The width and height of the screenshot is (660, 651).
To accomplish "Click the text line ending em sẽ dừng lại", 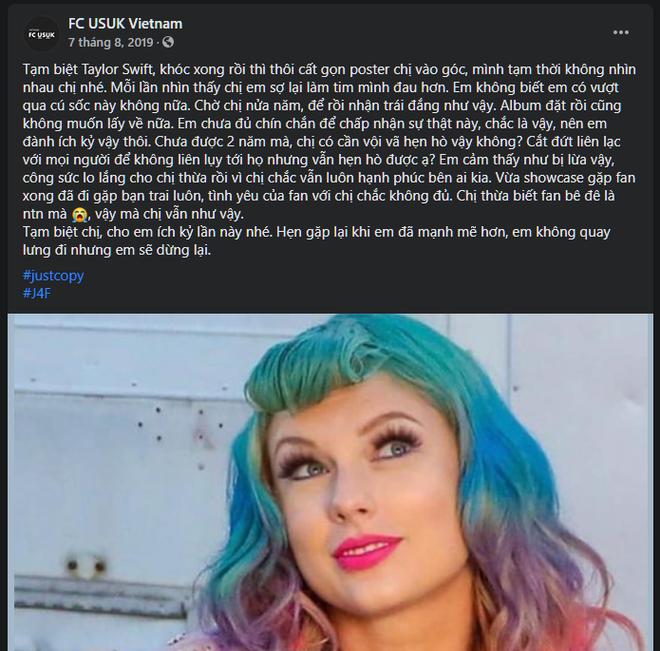I will (x=117, y=250).
